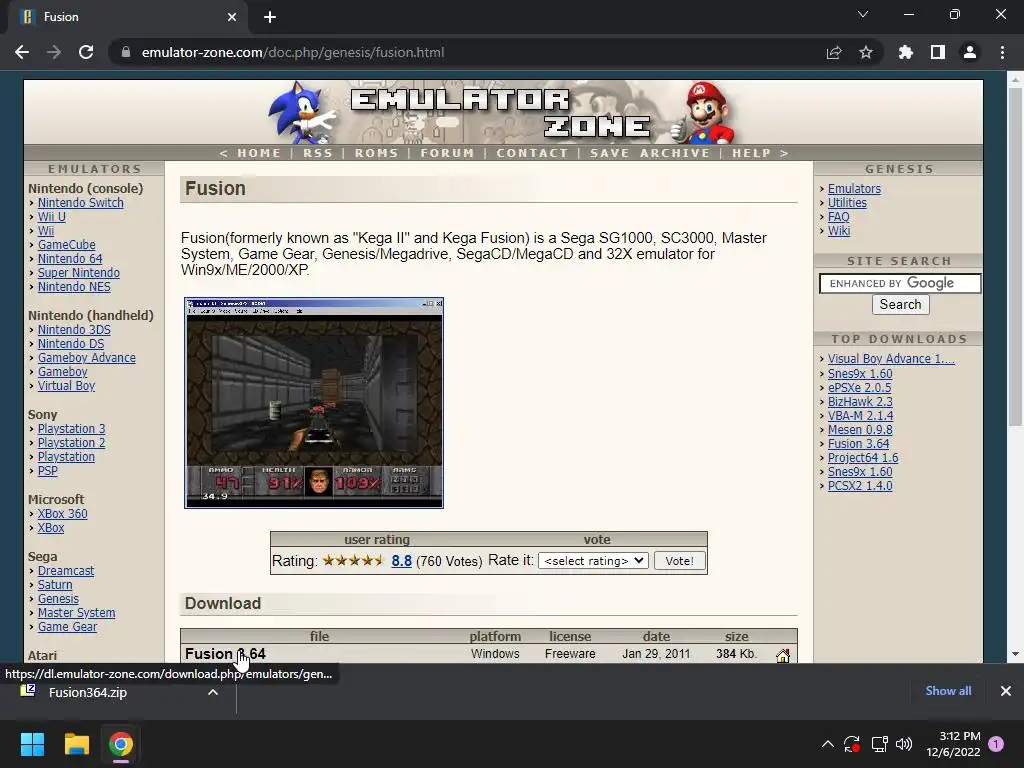Click in the Google site search field
This screenshot has height=768, width=1024.
tap(900, 283)
